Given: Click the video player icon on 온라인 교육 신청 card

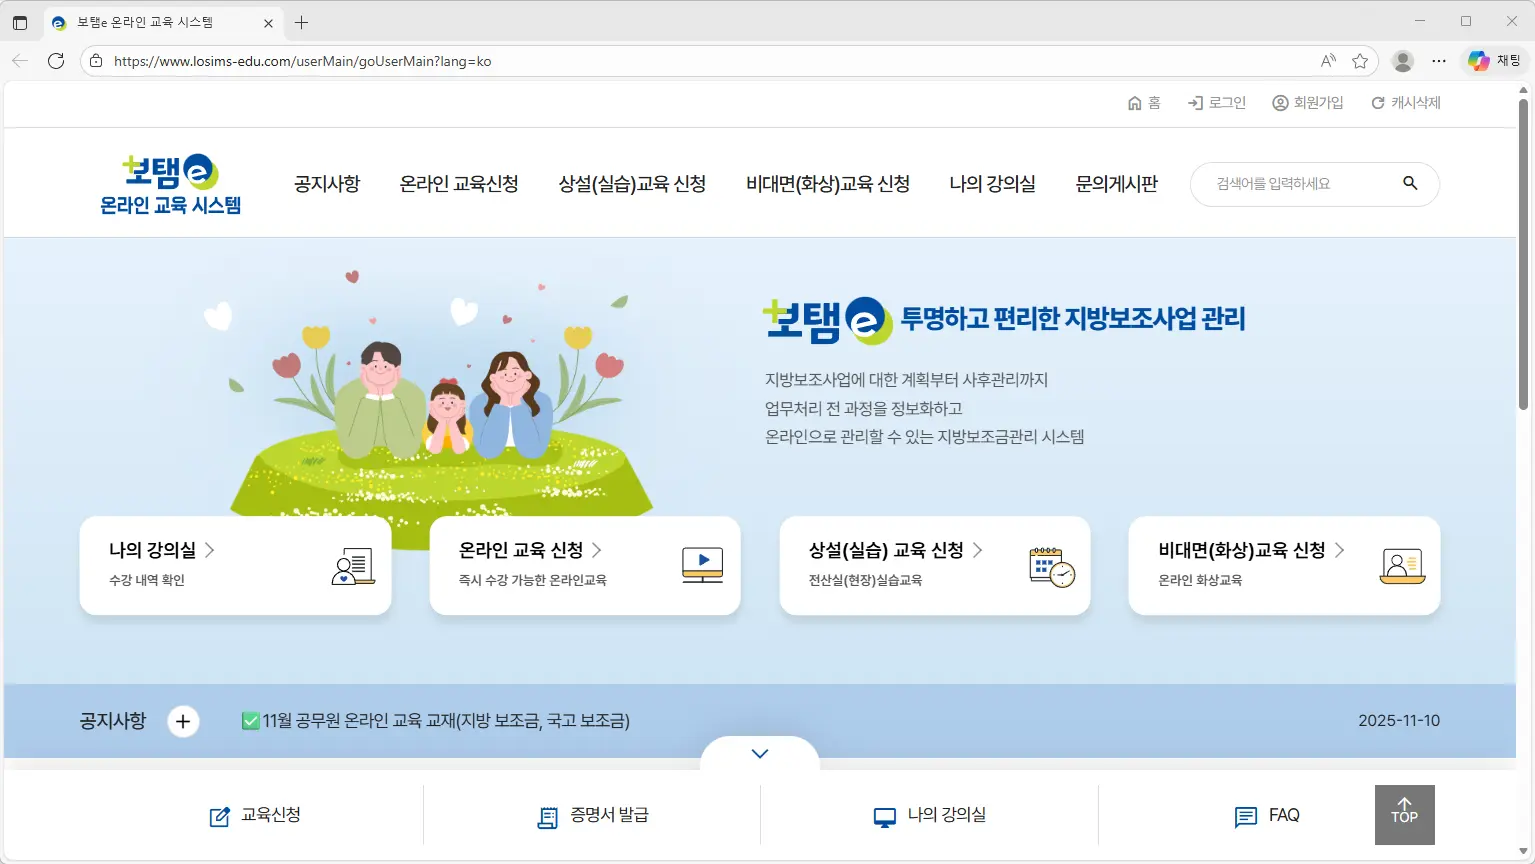Looking at the screenshot, I should [702, 564].
